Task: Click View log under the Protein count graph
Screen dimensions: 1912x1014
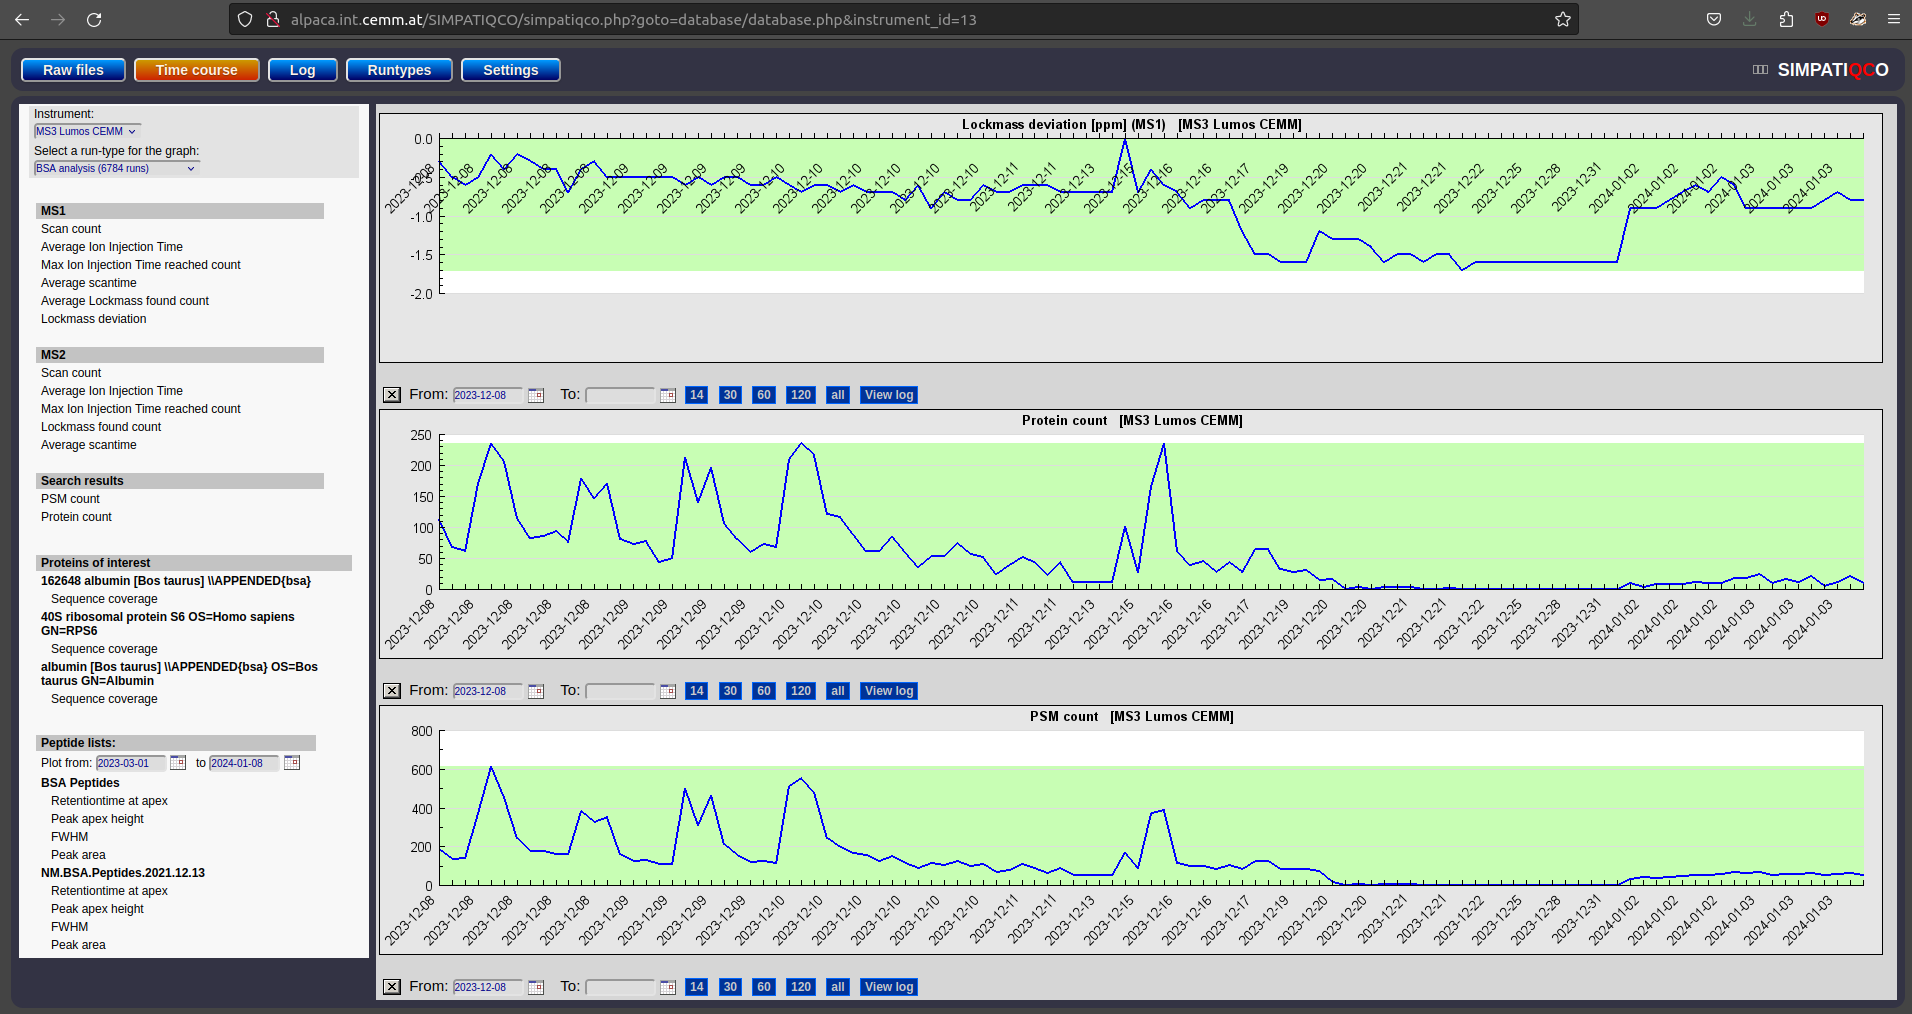Action: (889, 691)
